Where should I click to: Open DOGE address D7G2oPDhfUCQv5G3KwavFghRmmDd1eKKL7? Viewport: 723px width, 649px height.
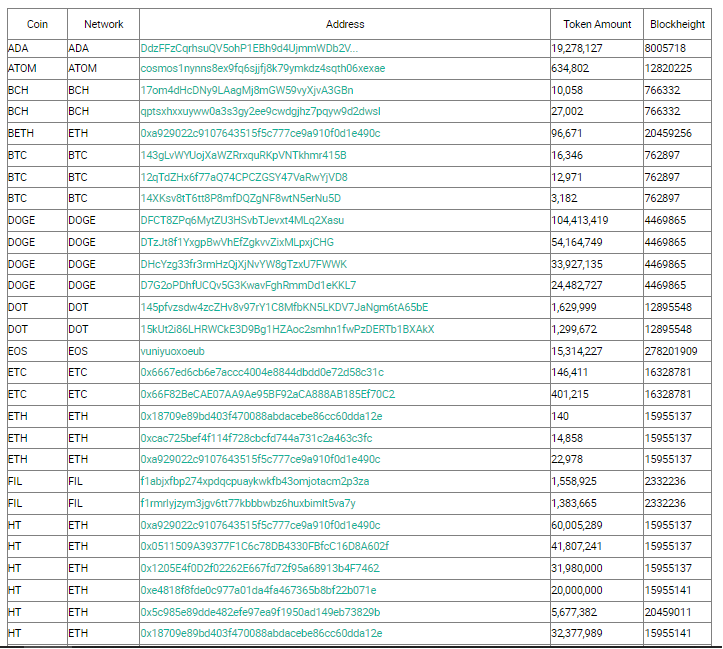(249, 285)
